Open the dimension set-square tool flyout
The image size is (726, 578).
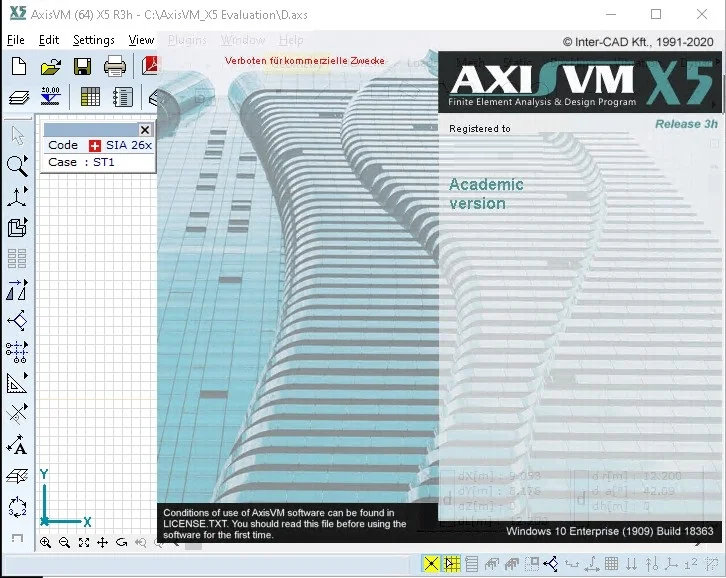click(x=17, y=383)
